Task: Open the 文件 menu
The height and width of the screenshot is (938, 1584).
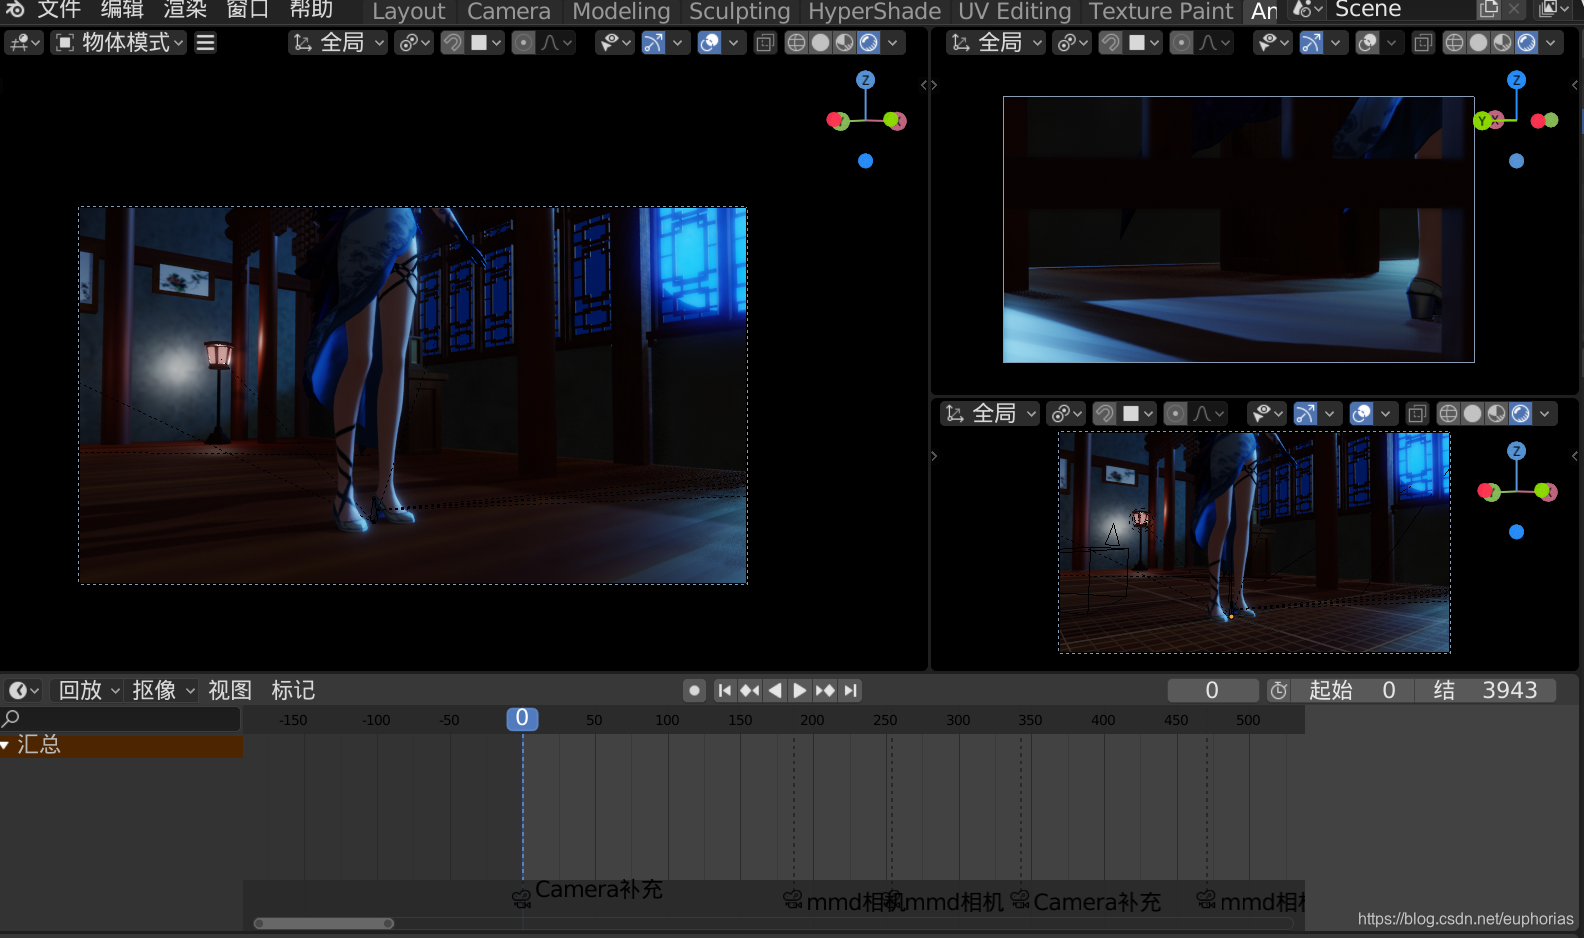Action: click(x=59, y=10)
